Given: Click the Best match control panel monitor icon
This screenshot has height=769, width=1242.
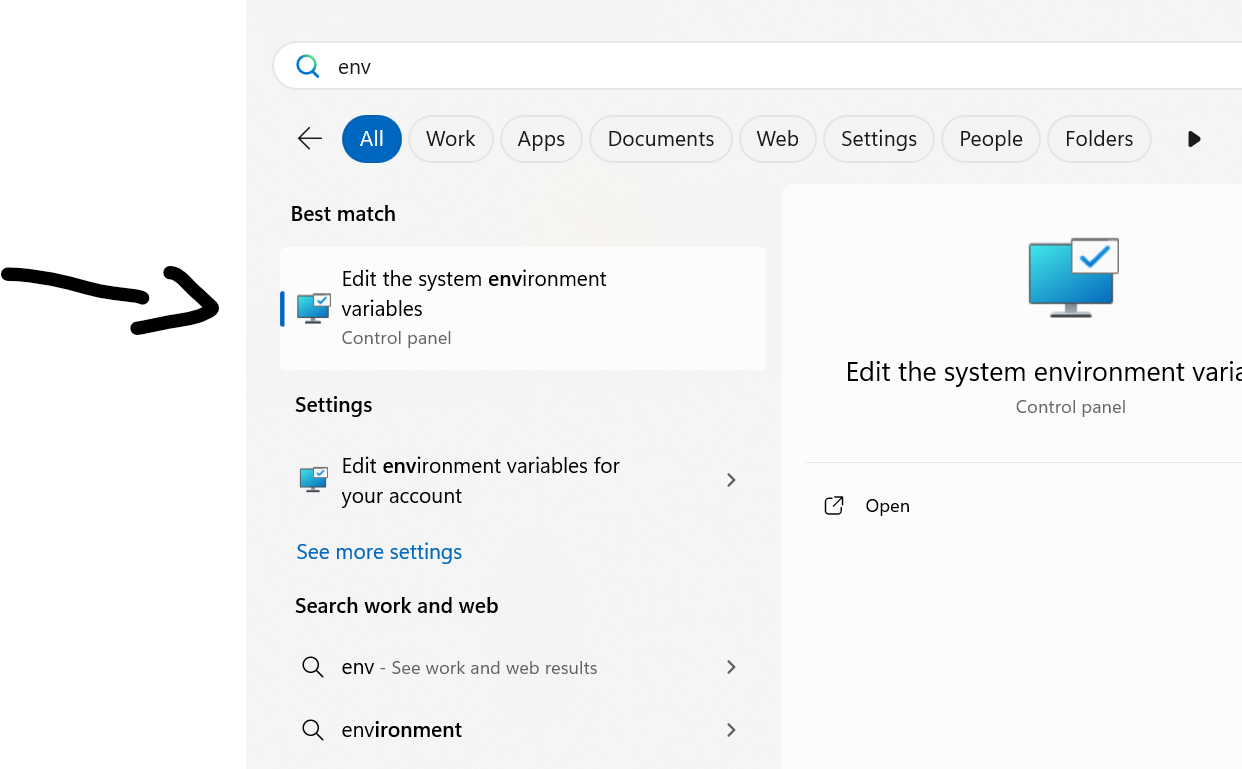Looking at the screenshot, I should [314, 308].
